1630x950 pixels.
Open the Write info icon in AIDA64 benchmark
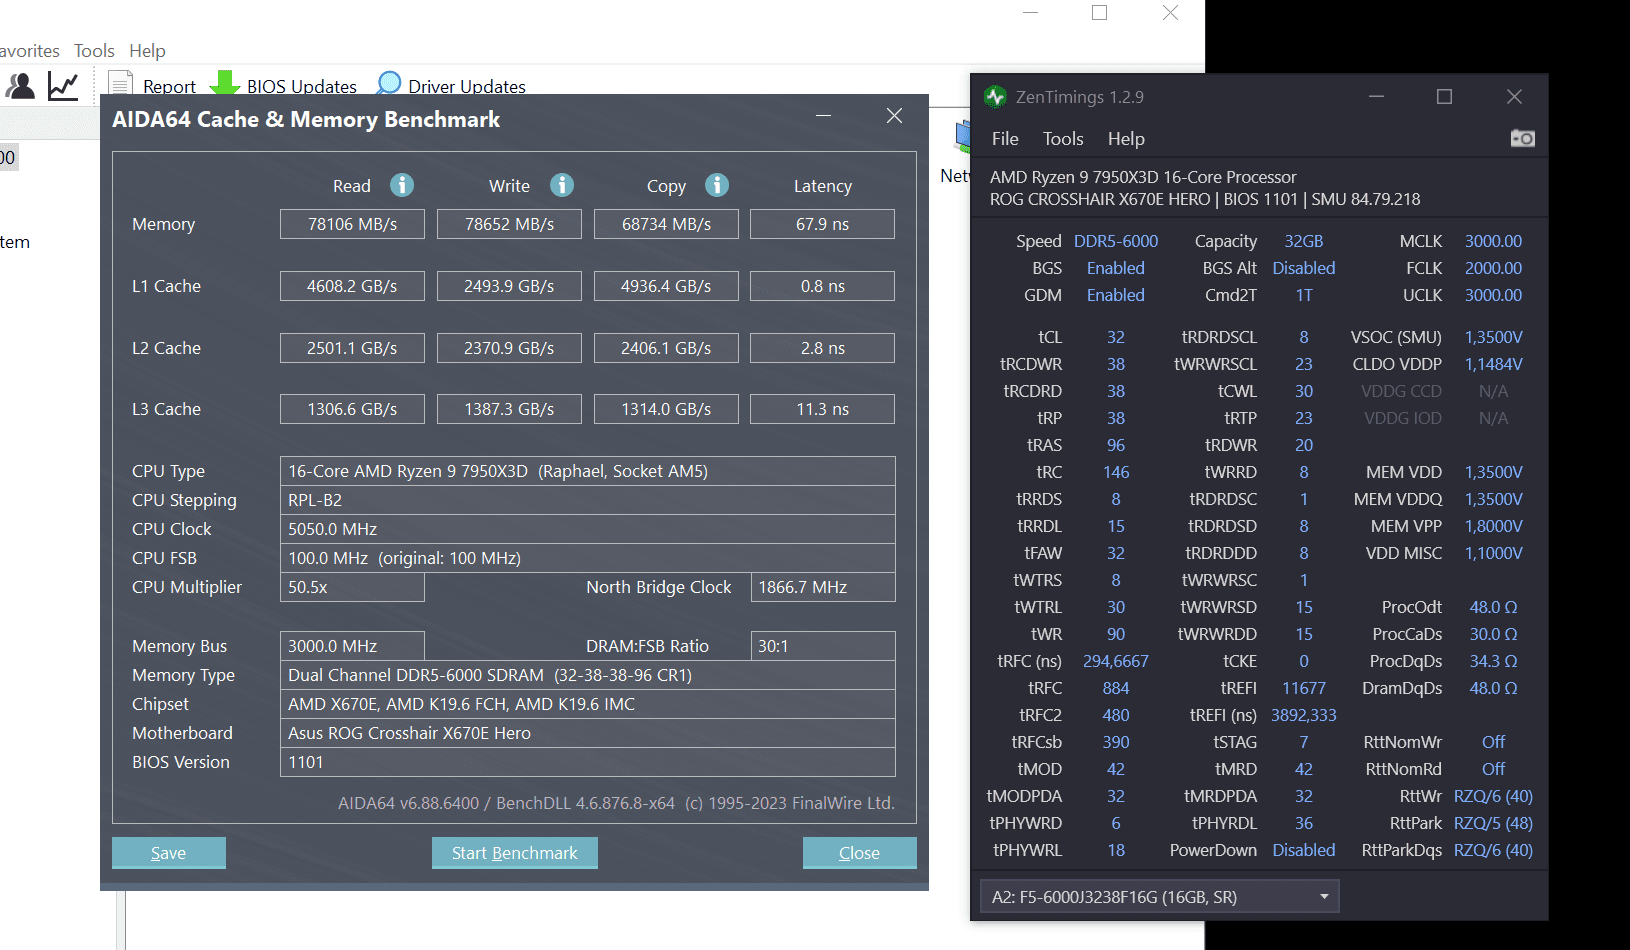click(562, 185)
